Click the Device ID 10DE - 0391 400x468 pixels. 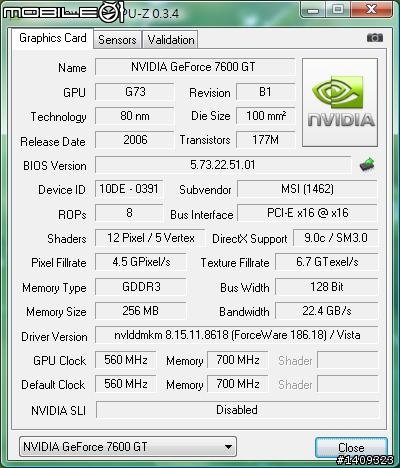129,189
